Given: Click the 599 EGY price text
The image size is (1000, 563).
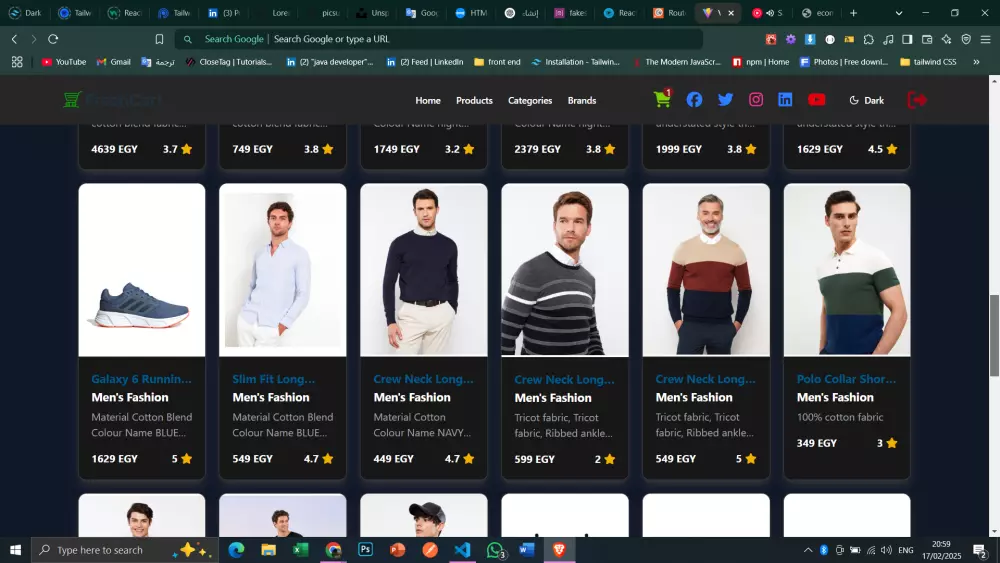Looking at the screenshot, I should tap(534, 459).
